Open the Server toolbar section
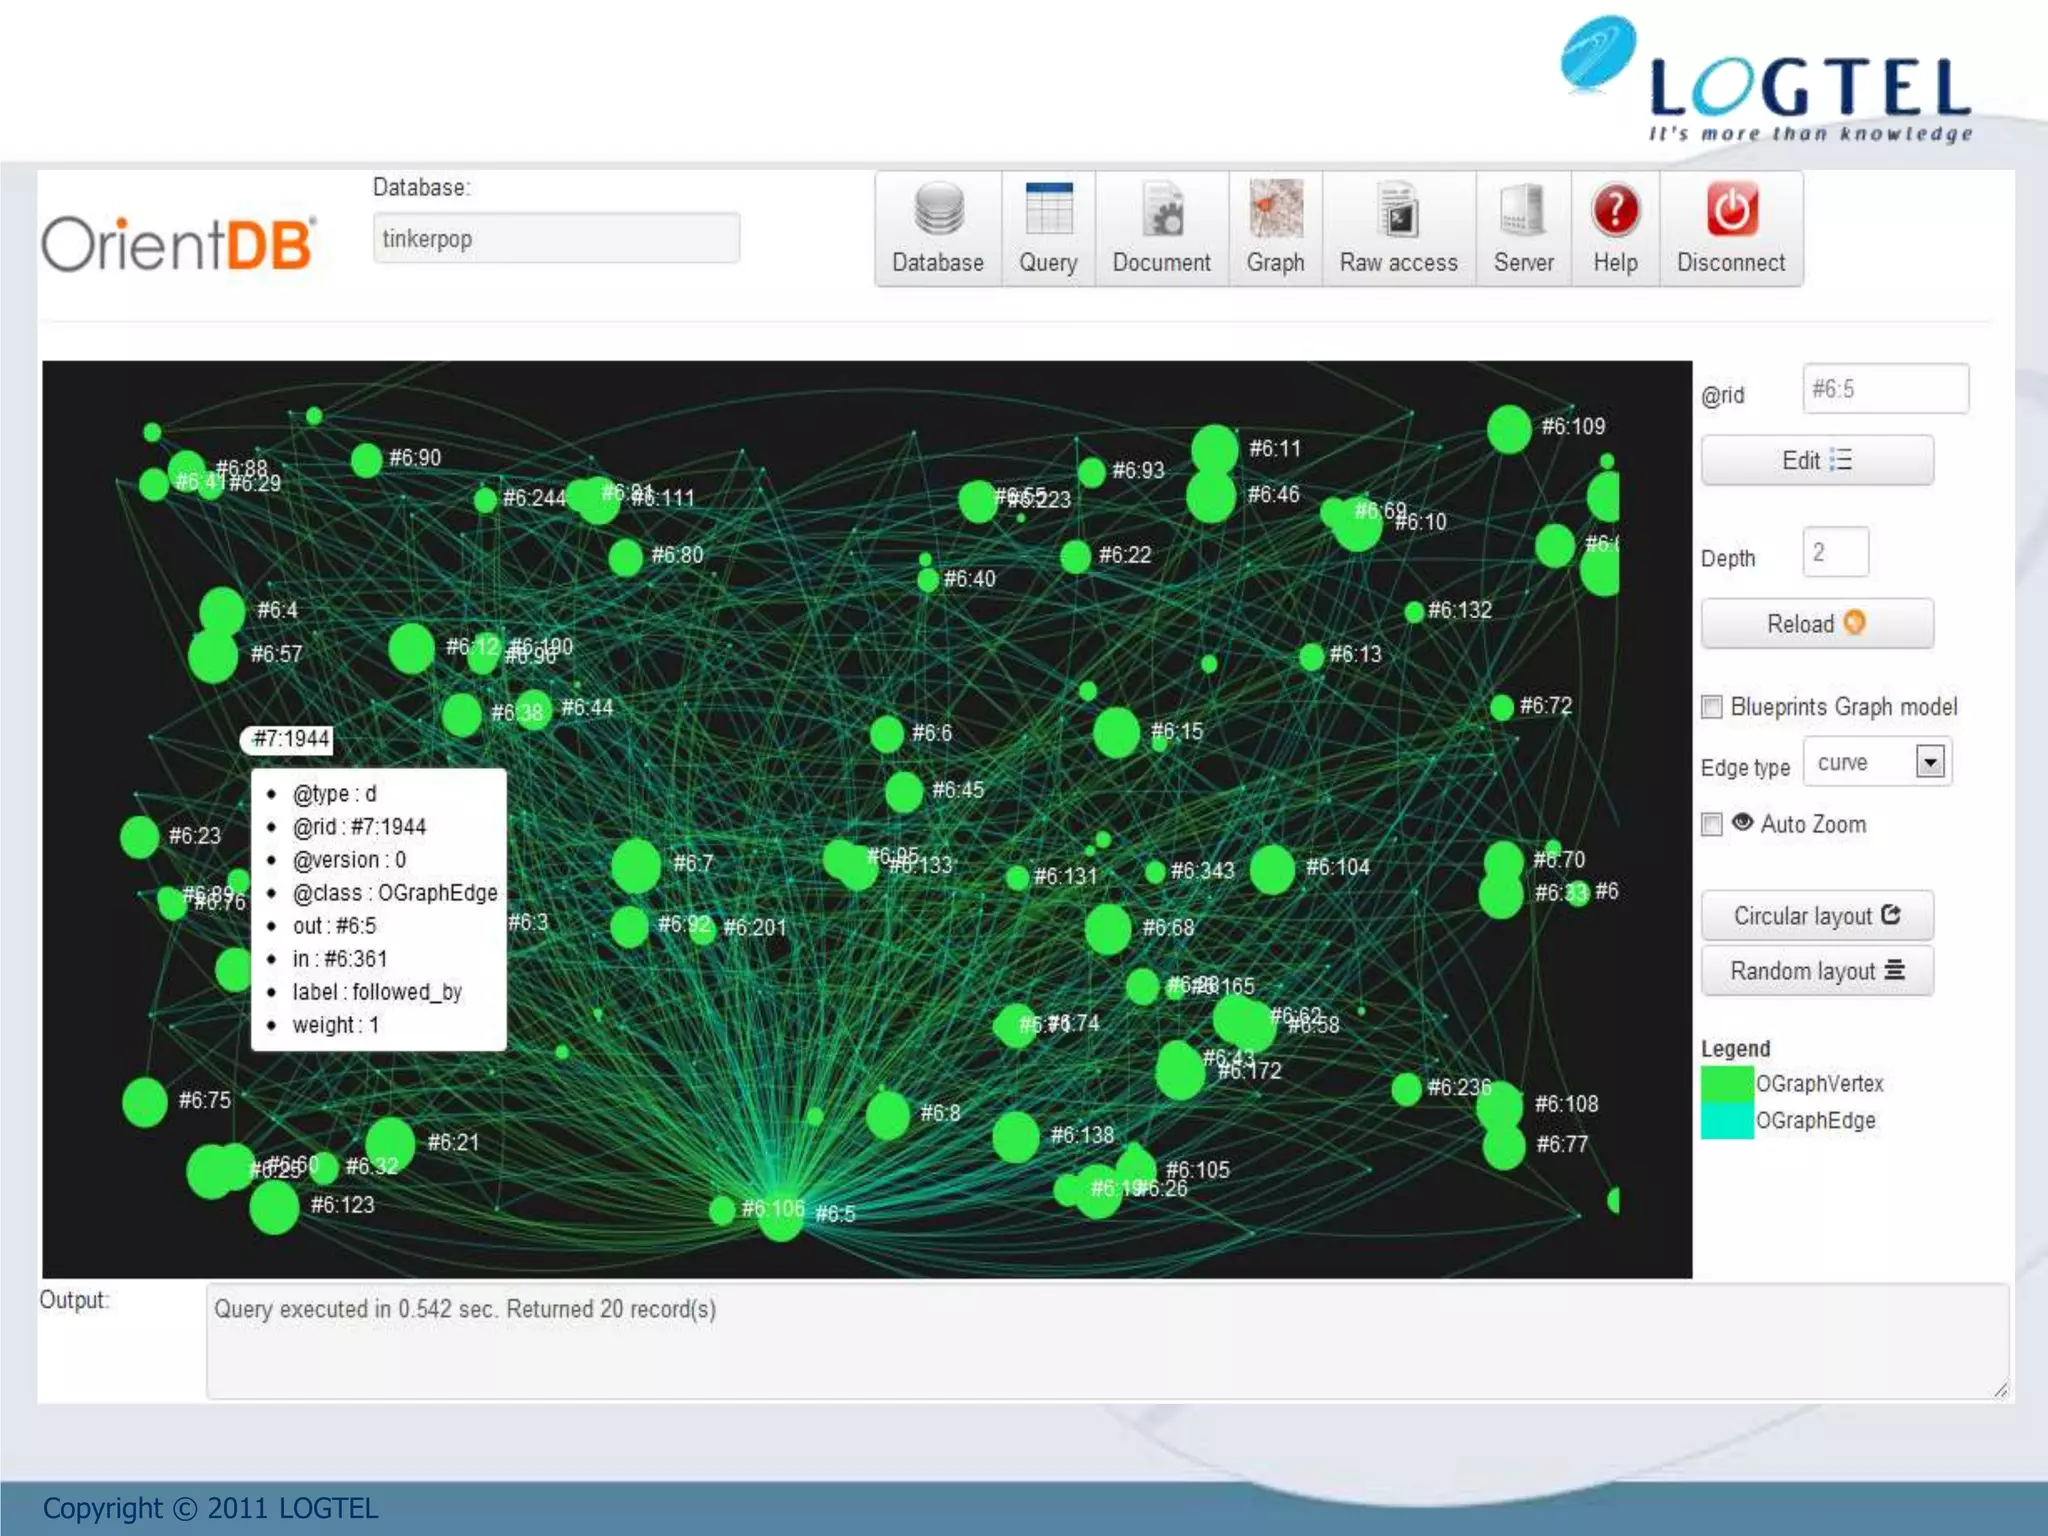Viewport: 2048px width, 1536px height. (x=1523, y=228)
